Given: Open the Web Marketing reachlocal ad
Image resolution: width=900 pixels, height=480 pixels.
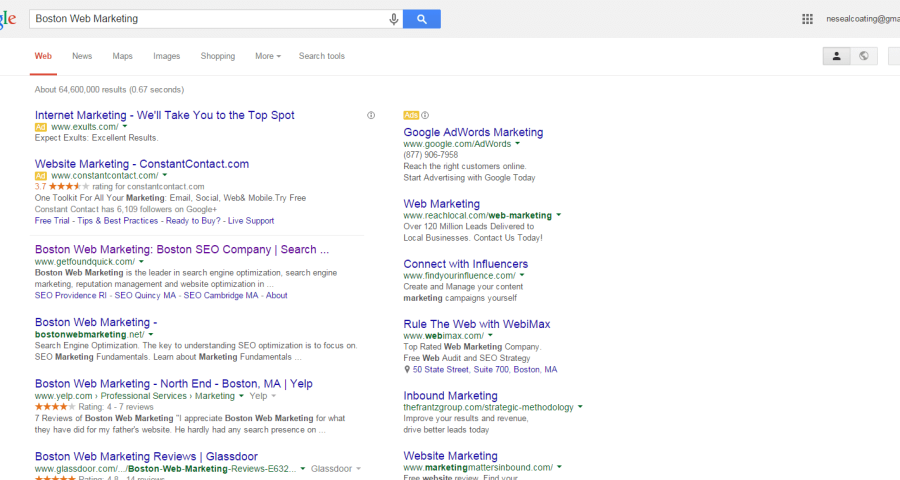Looking at the screenshot, I should 441,204.
